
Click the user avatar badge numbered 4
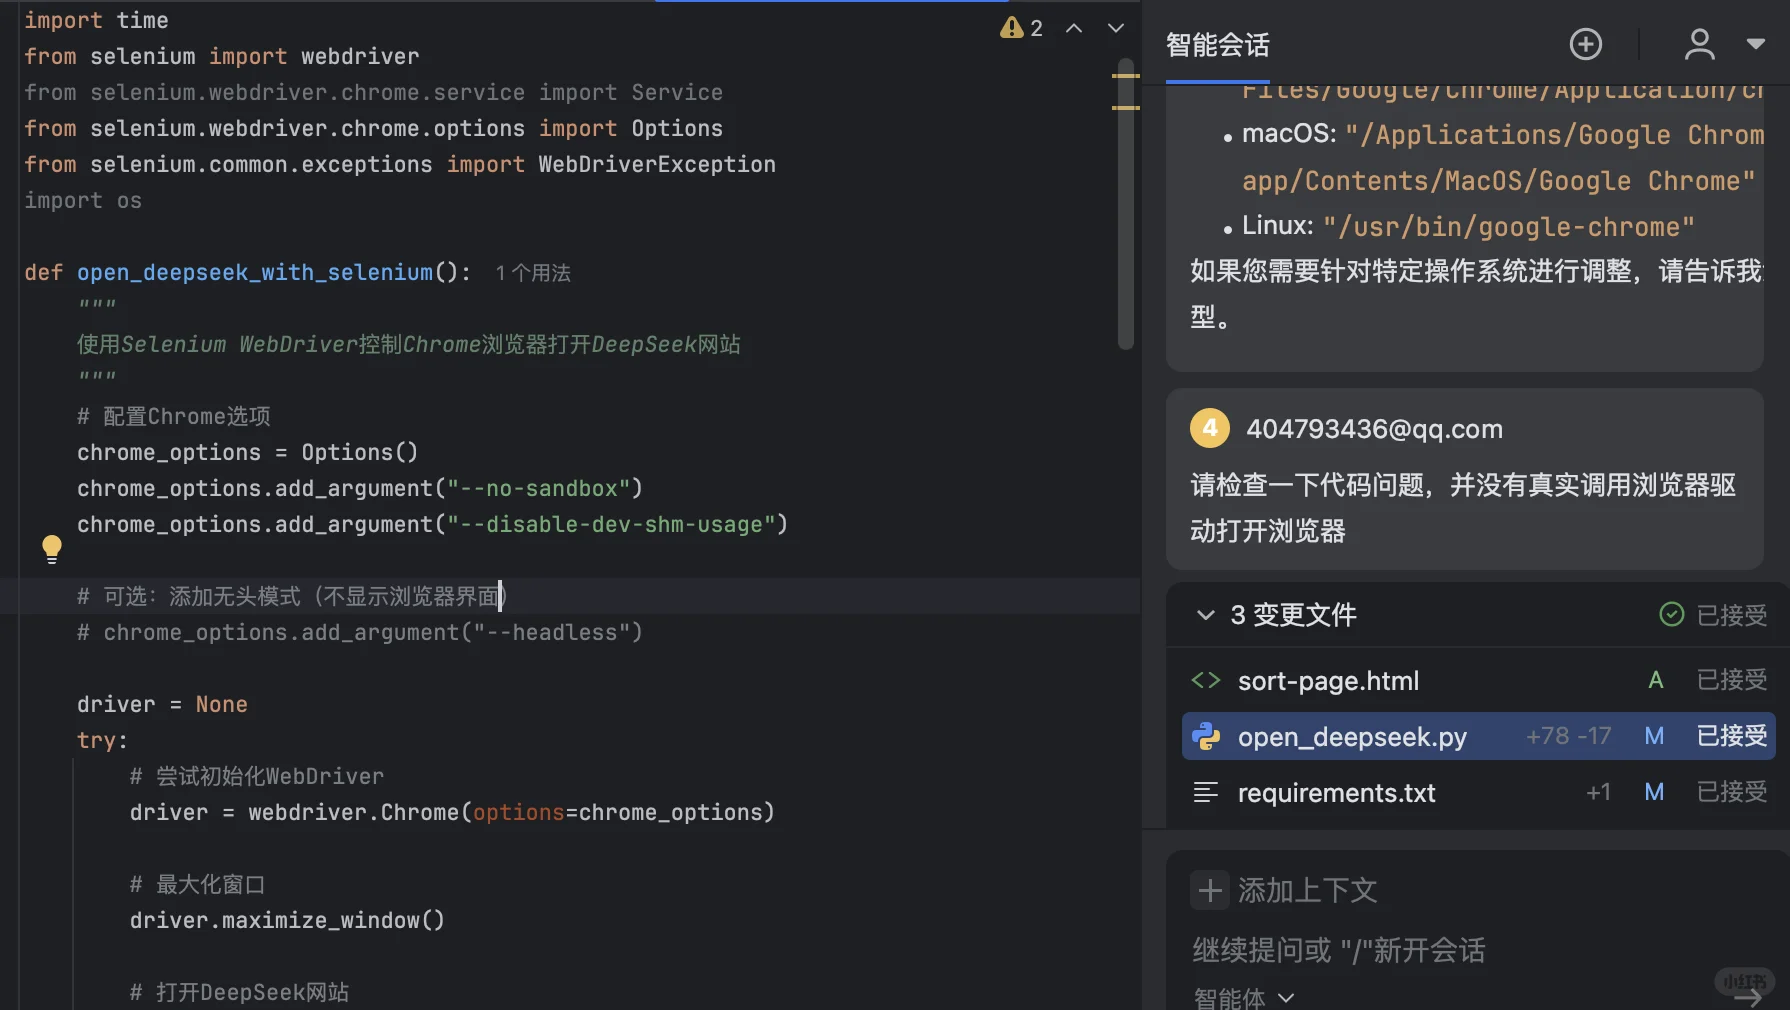(x=1210, y=428)
